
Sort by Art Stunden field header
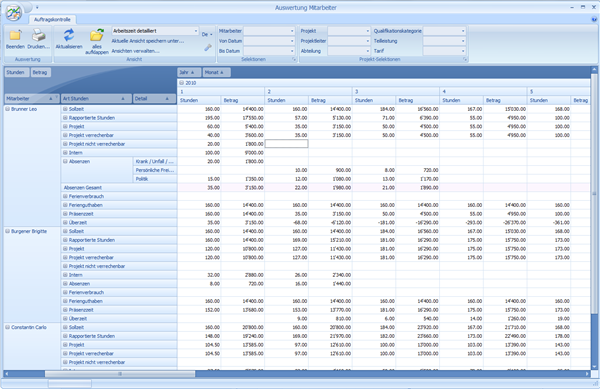coord(96,99)
